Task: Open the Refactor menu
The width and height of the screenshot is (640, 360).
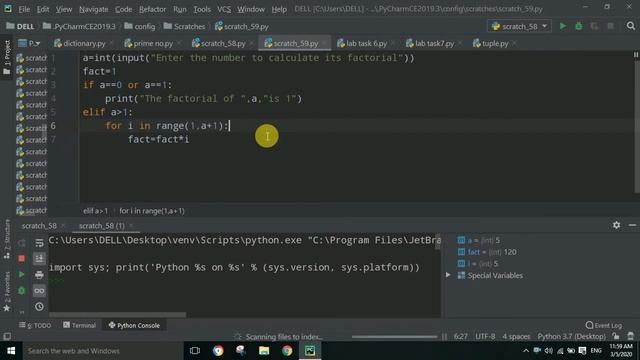Action: click(152, 9)
